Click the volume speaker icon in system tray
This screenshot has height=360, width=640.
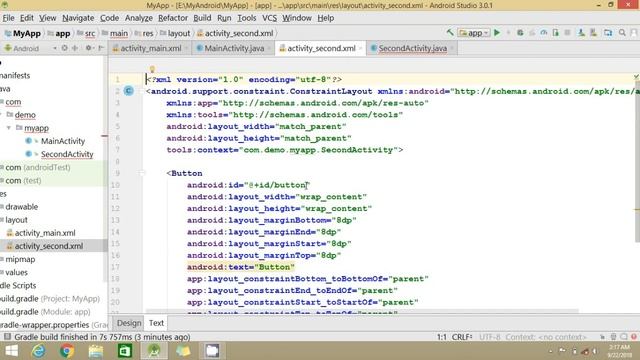pyautogui.click(x=594, y=351)
